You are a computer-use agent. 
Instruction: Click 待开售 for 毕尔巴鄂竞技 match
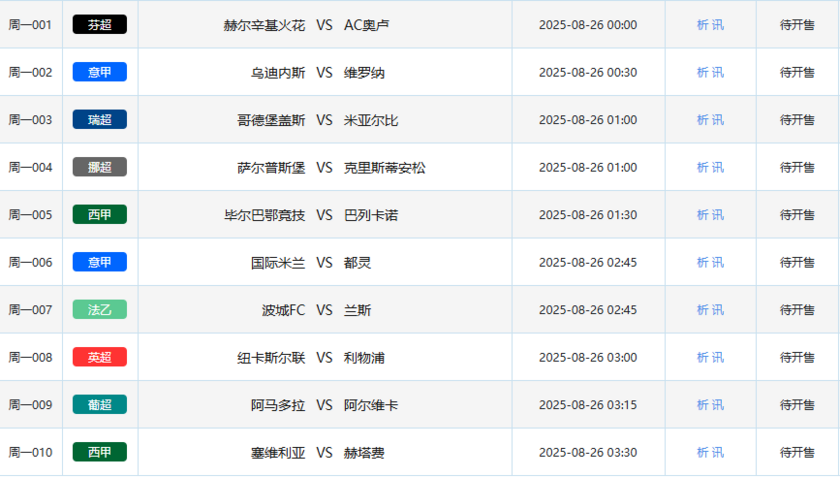797,215
